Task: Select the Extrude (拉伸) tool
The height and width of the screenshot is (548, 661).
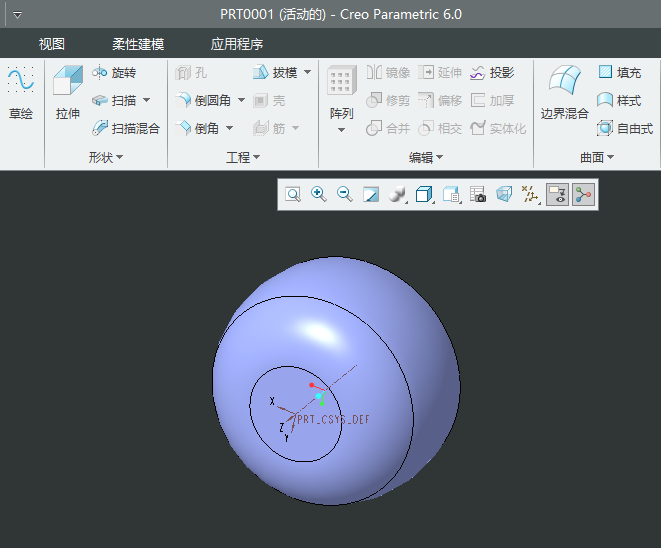Action: [x=67, y=92]
